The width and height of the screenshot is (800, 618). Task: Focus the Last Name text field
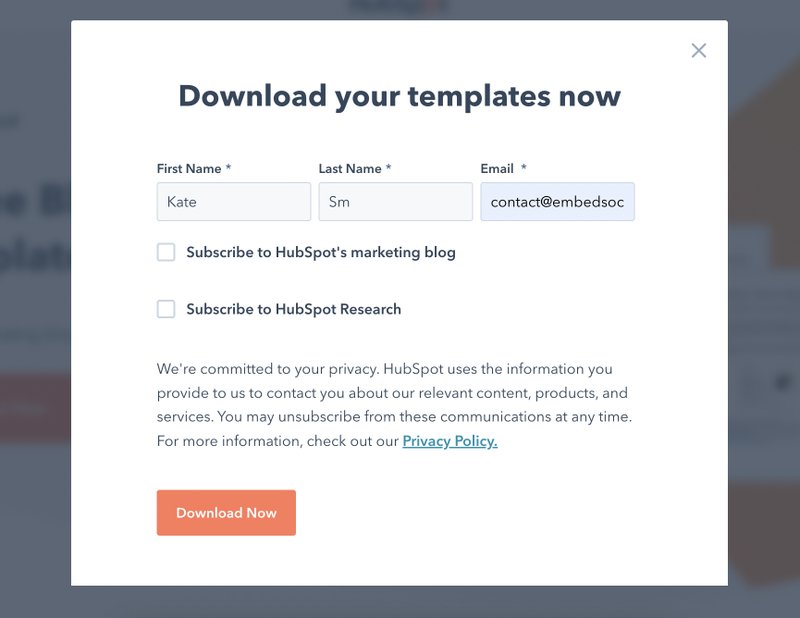(395, 202)
